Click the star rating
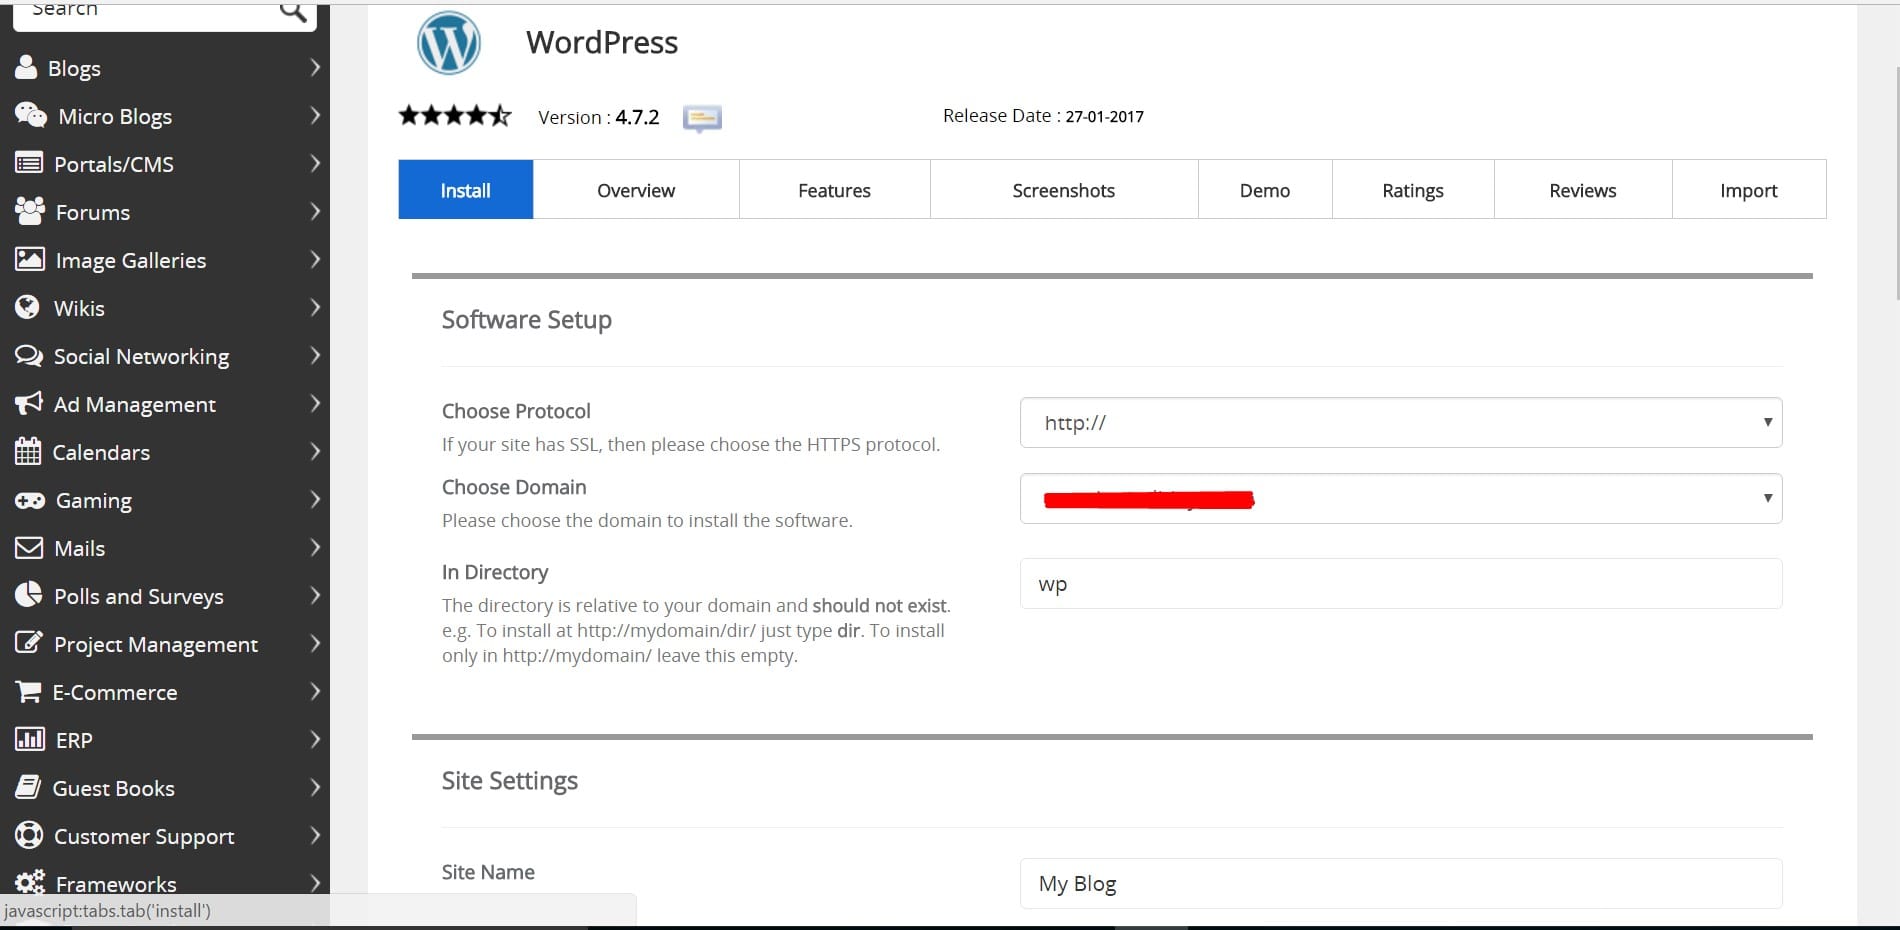Image resolution: width=1900 pixels, height=930 pixels. 455,116
